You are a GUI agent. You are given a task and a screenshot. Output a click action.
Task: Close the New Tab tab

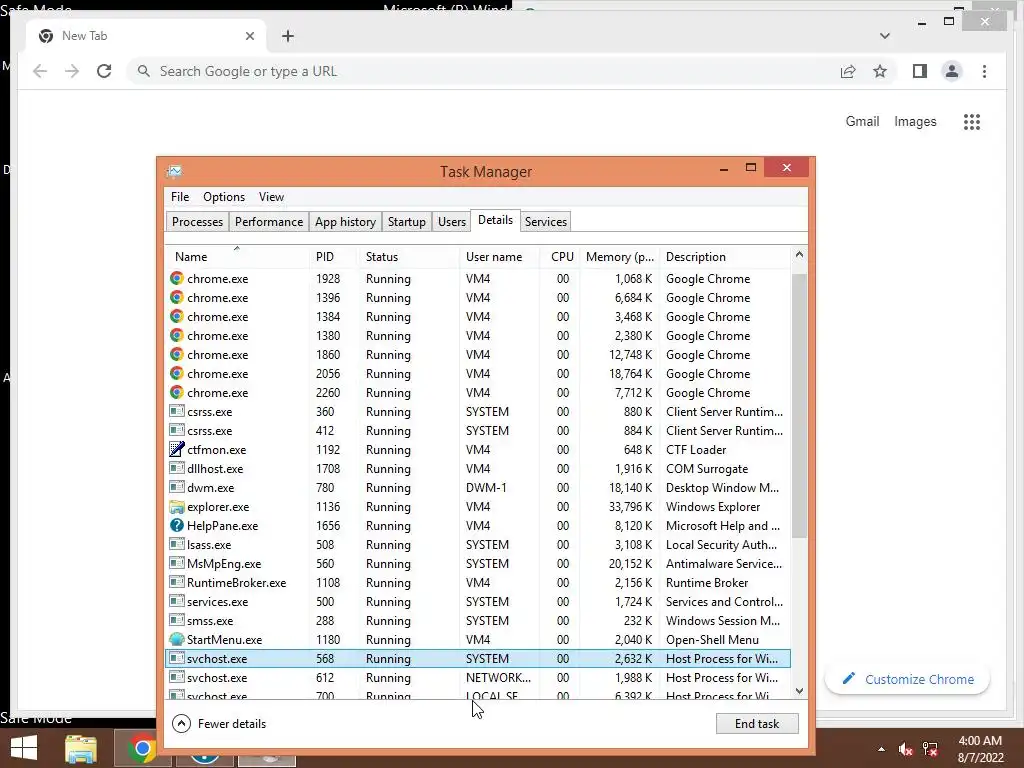249,36
